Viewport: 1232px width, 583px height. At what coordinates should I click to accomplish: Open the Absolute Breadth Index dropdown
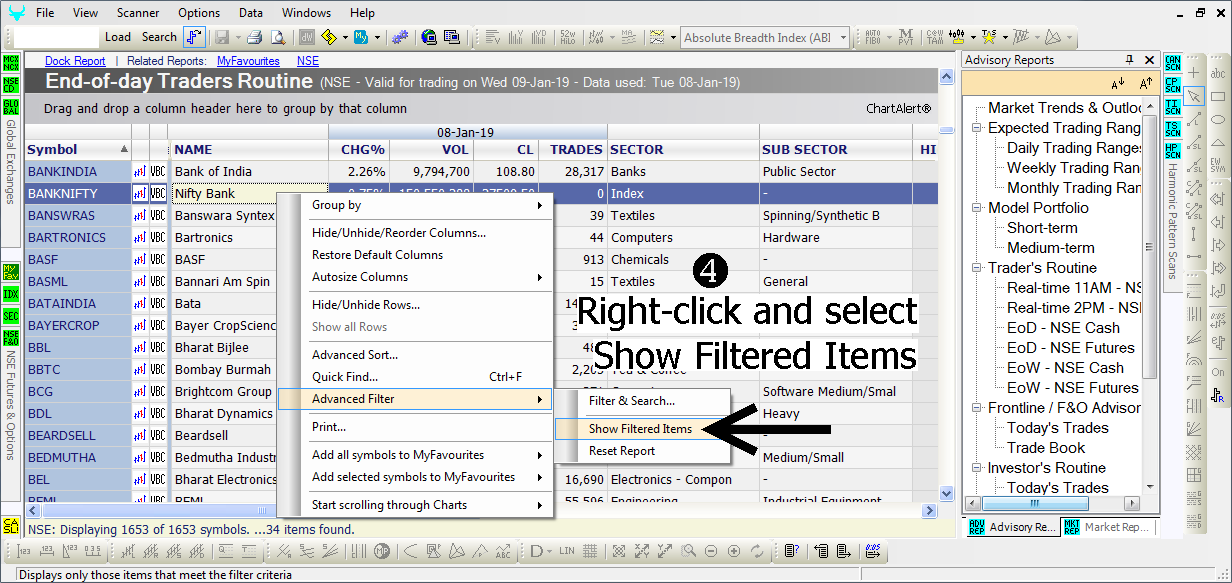click(843, 38)
